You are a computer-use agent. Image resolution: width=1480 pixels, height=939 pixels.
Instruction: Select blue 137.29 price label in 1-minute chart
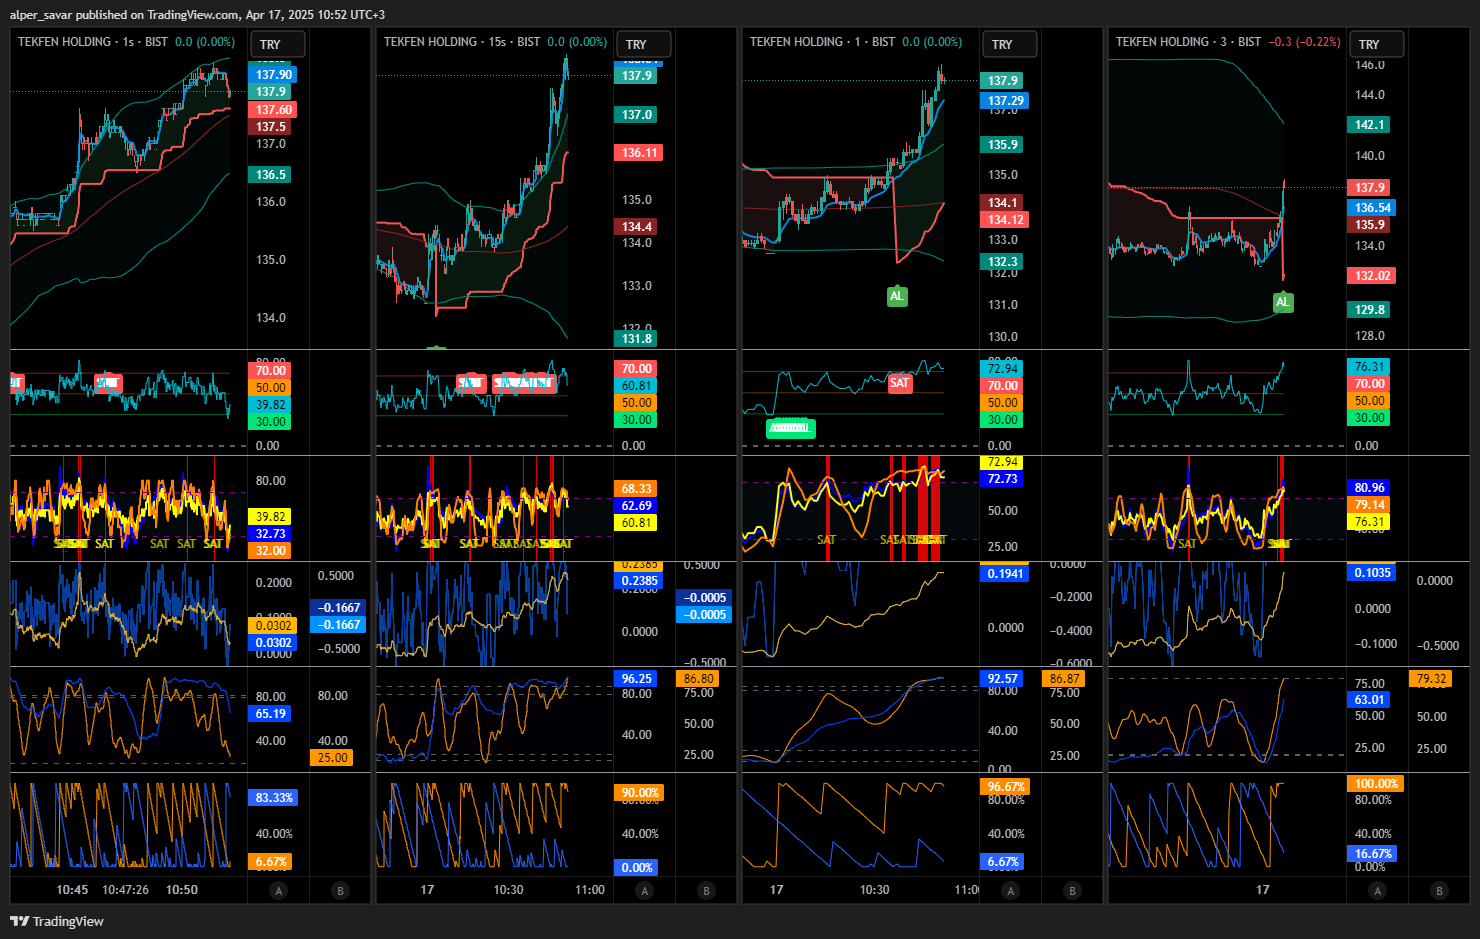(1005, 101)
